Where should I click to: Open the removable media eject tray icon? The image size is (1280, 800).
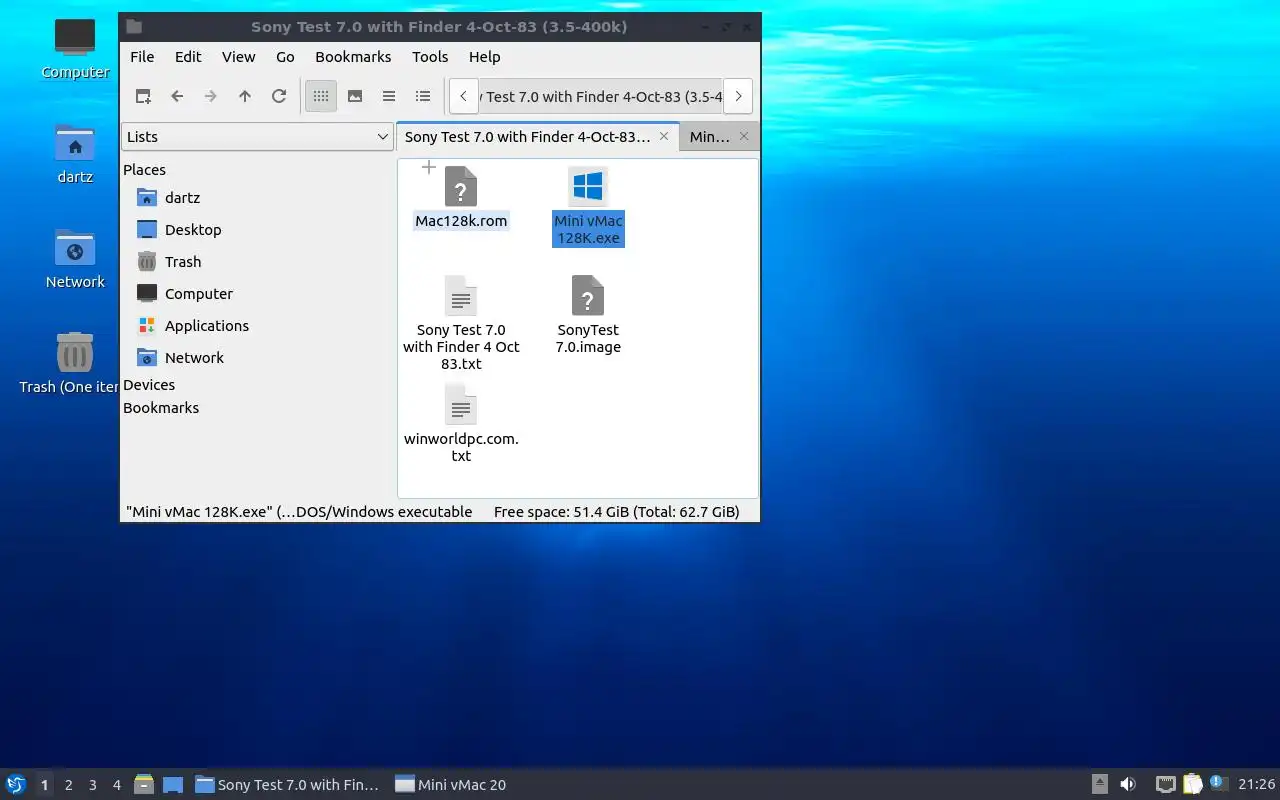[x=1099, y=785]
